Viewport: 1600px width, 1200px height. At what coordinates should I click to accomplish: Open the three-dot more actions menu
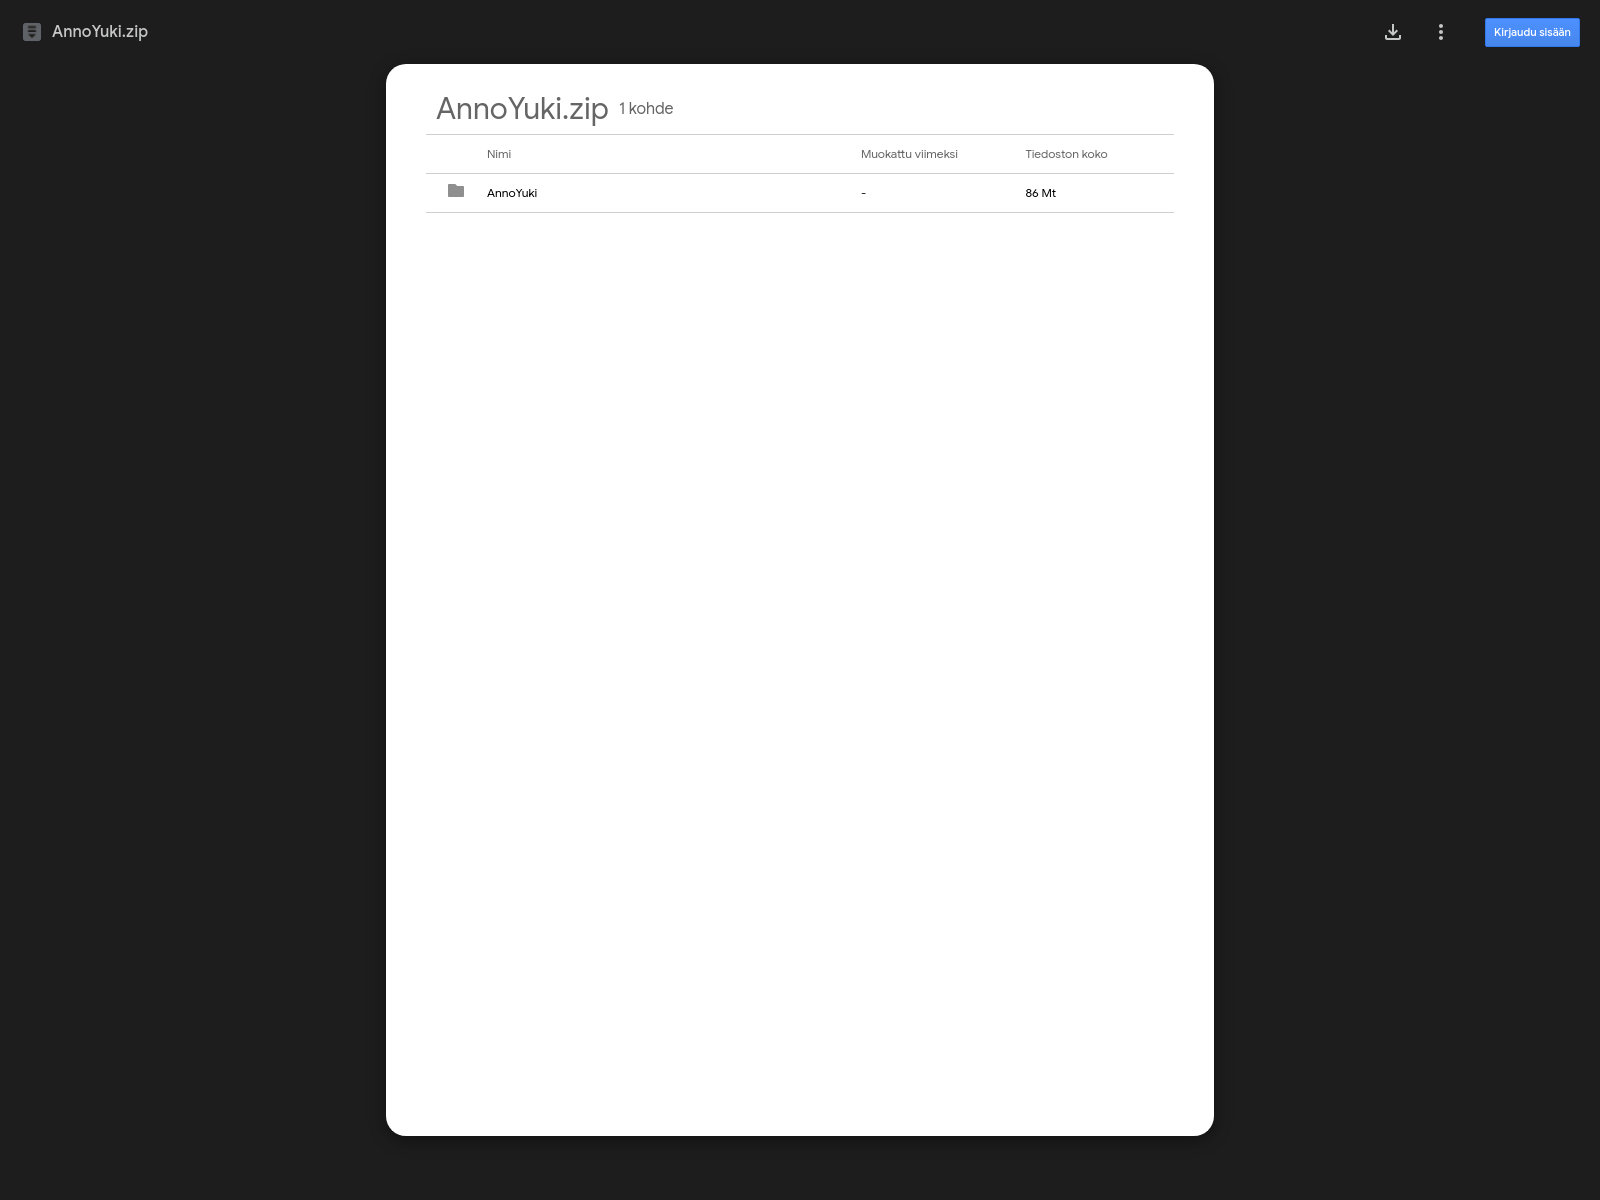click(x=1441, y=32)
